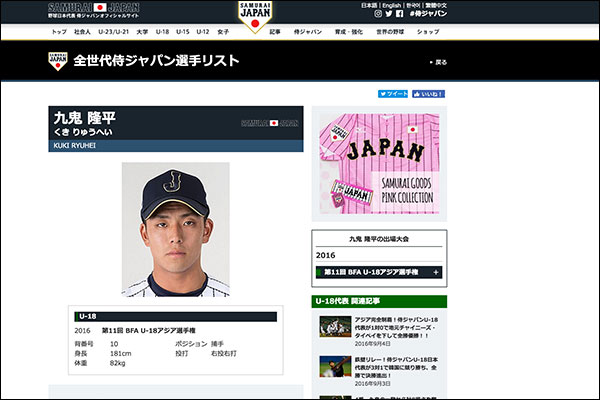Like the page with the いいね button
This screenshot has height=400, width=600.
pos(428,94)
